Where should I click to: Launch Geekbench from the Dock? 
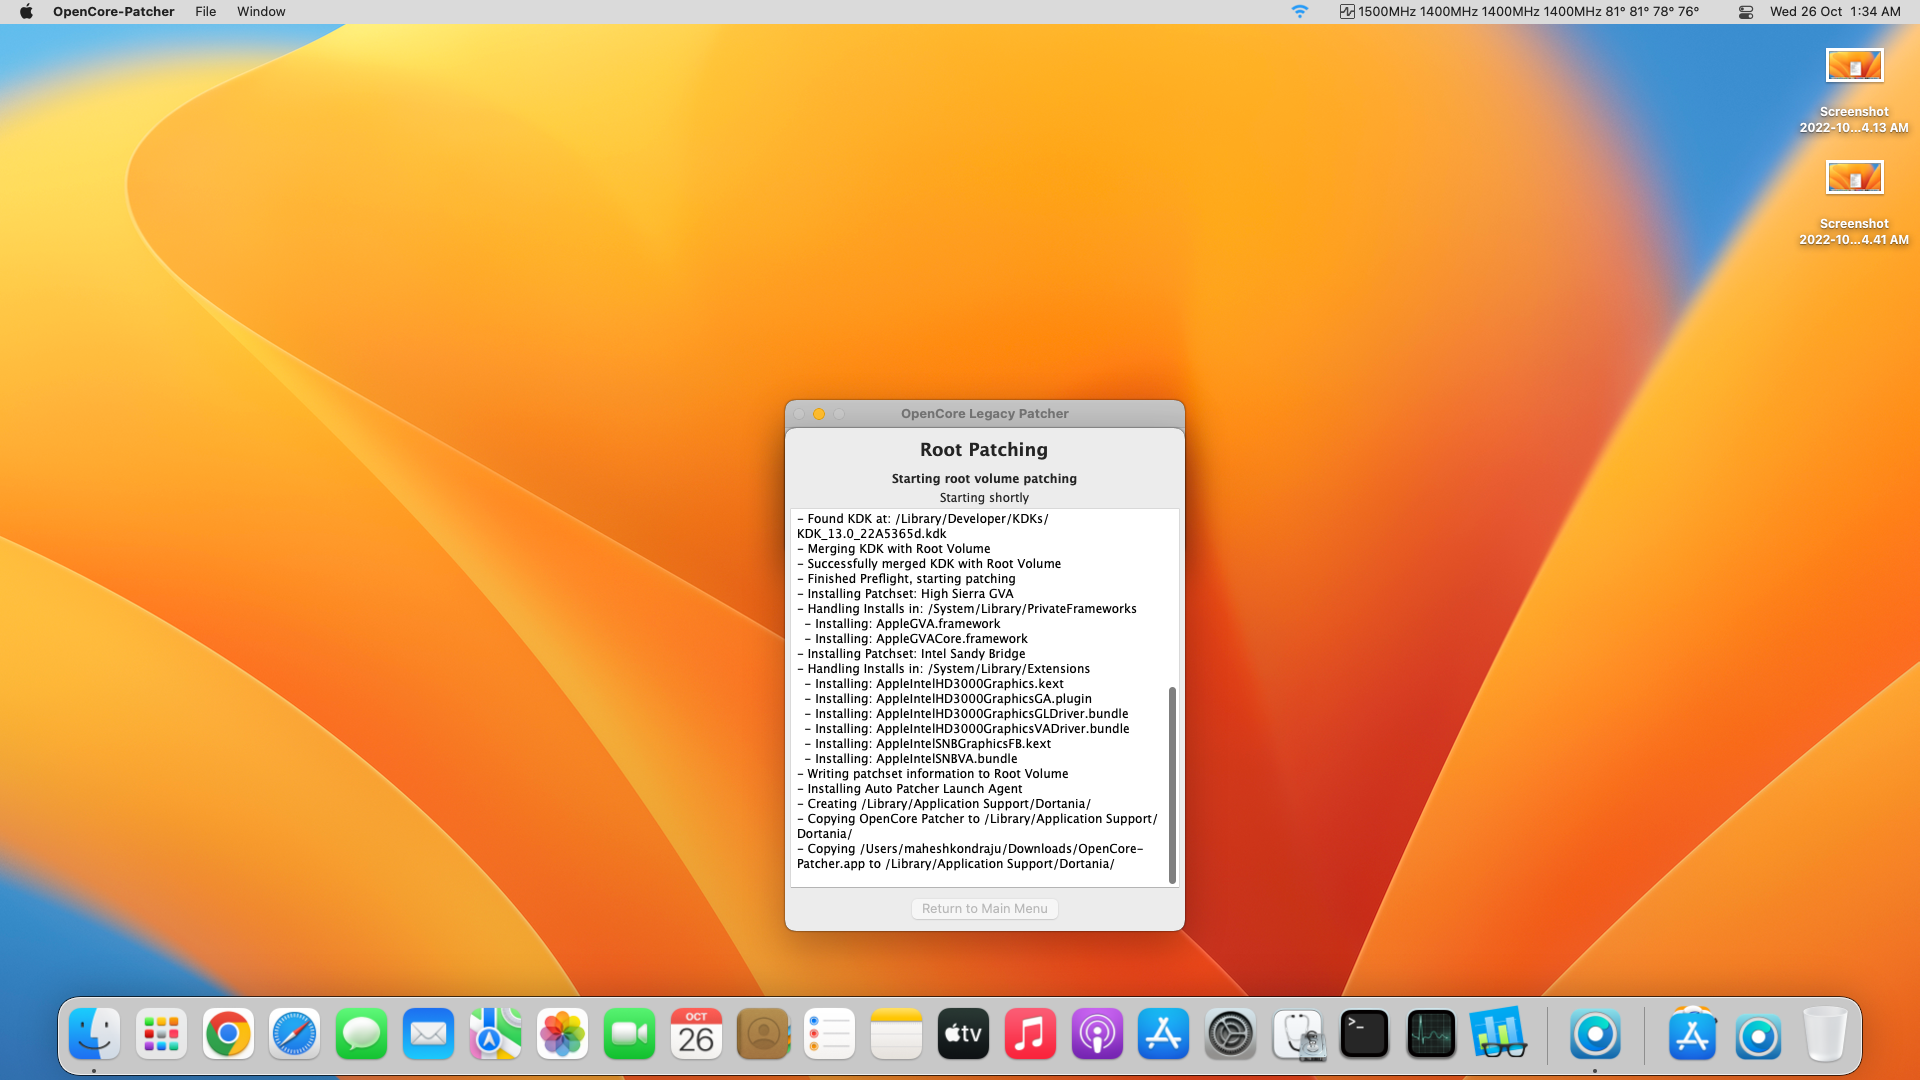[1498, 1034]
